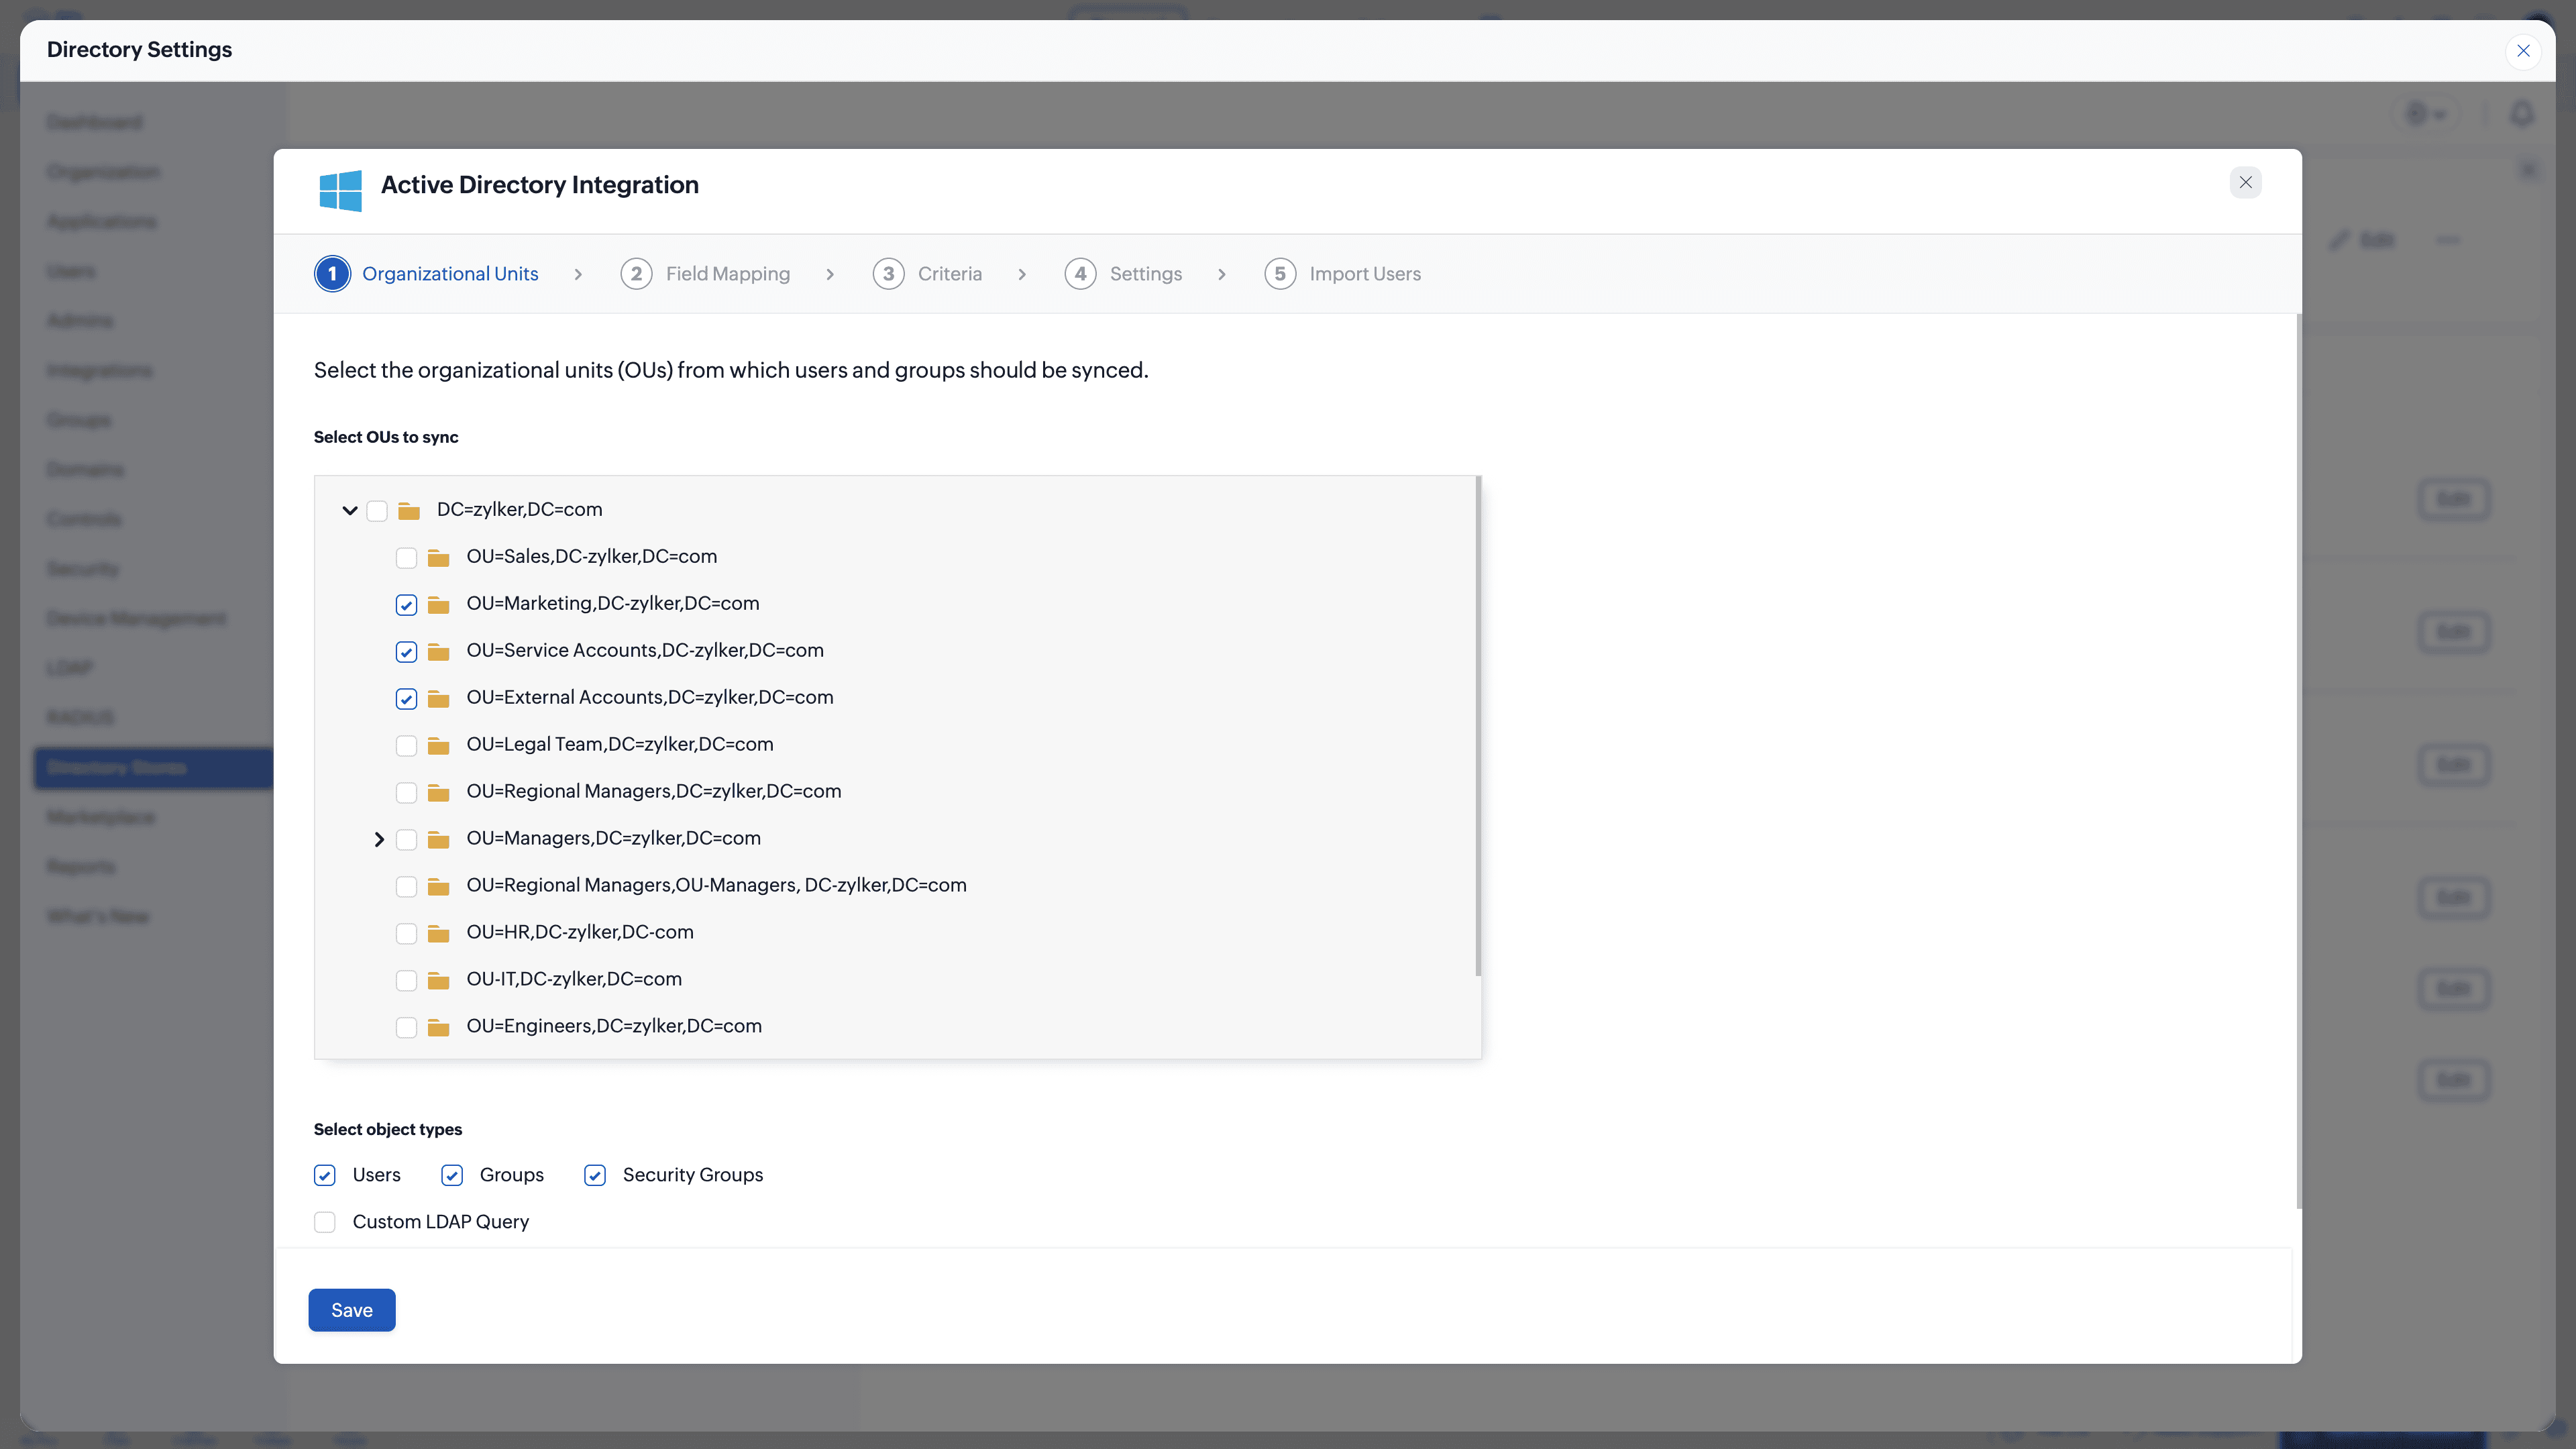2576x1449 pixels.
Task: Click the folder icon next to OU=HR
Action: coord(438,933)
